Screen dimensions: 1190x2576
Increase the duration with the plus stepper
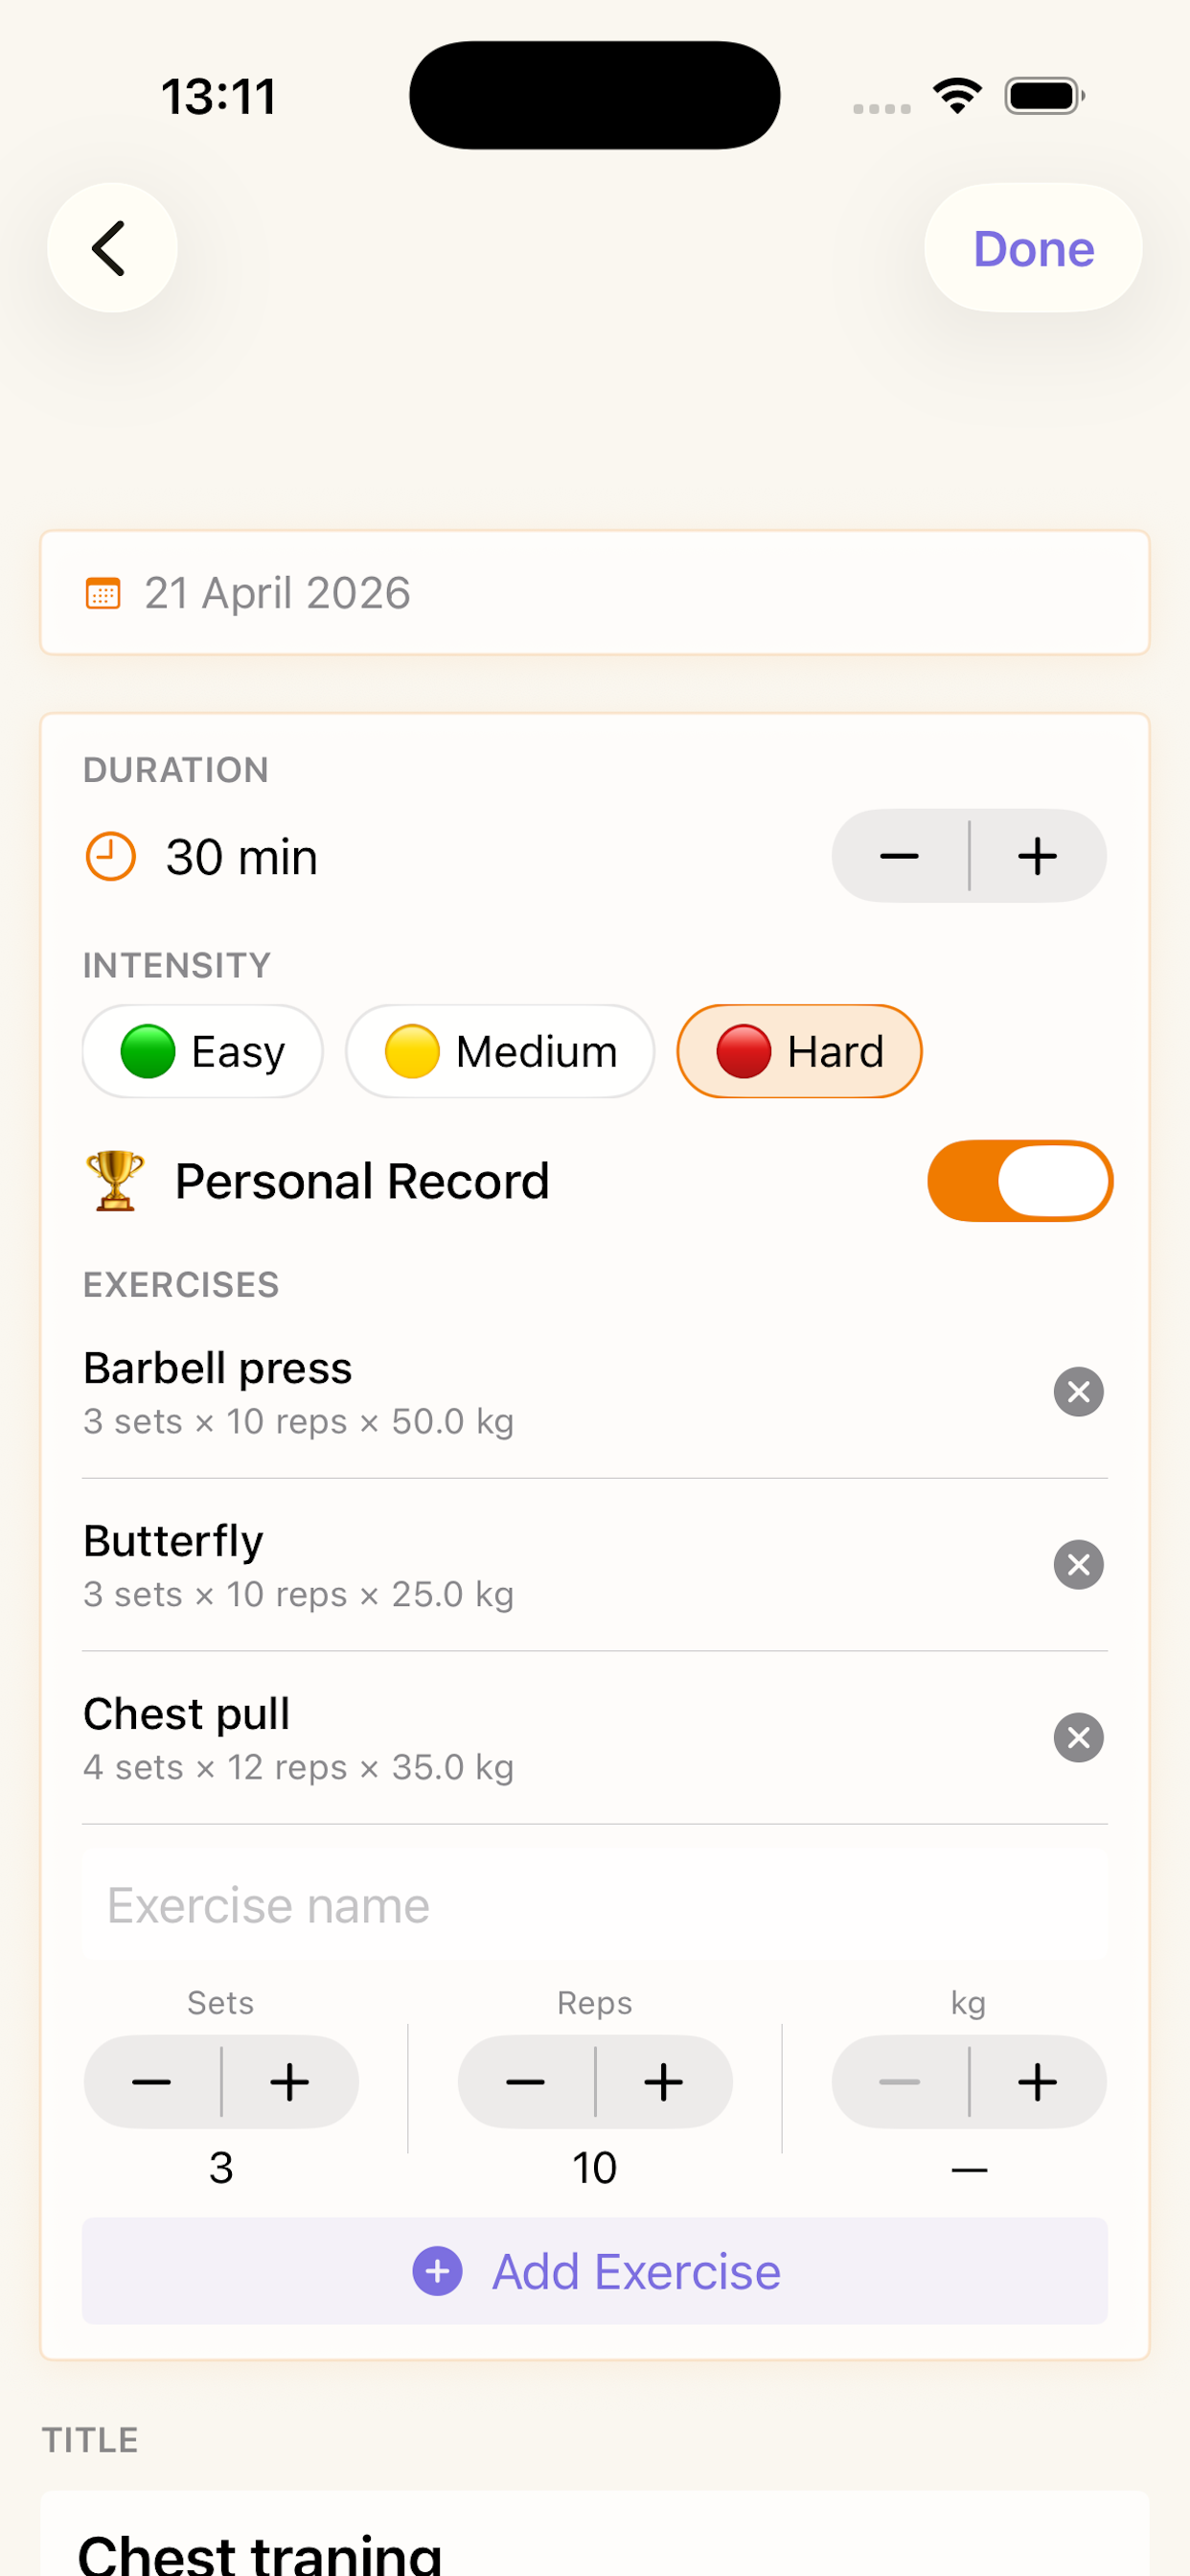[x=1038, y=856]
